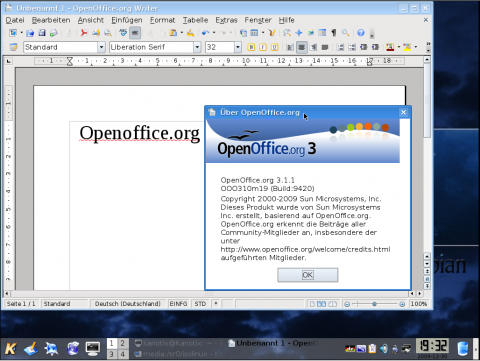Click the Save document icon
The image size is (480, 361).
tap(42, 33)
